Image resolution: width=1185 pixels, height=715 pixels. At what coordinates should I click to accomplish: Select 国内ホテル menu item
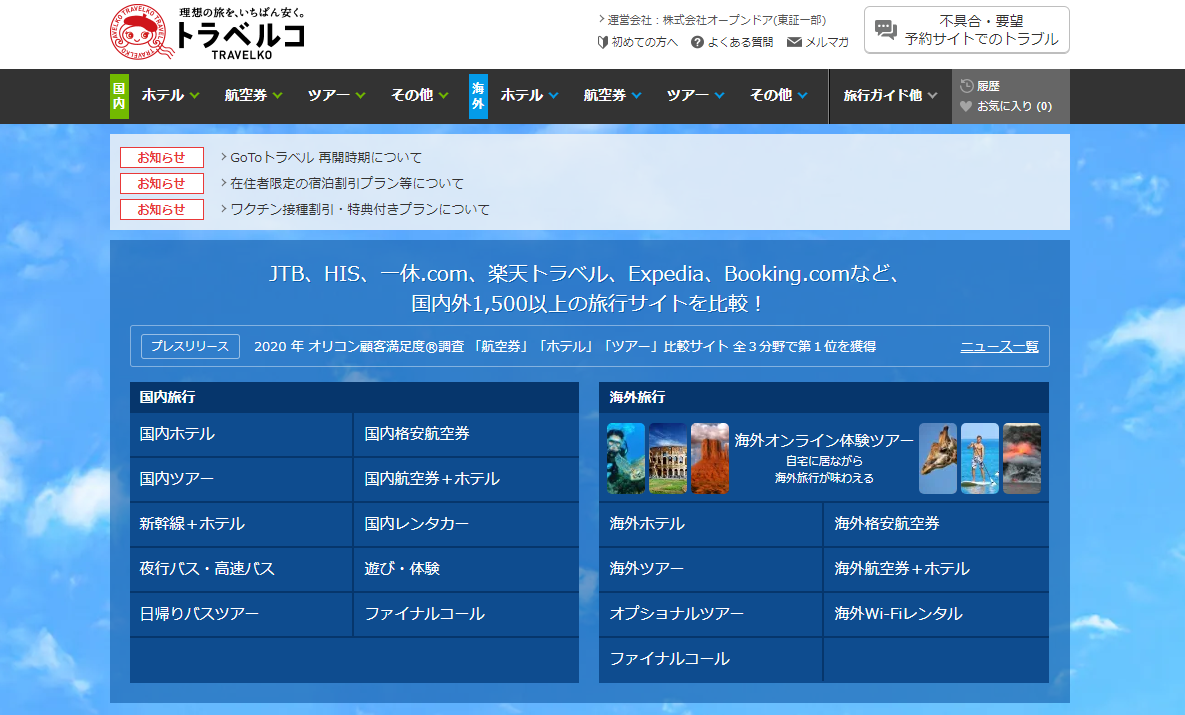click(241, 434)
